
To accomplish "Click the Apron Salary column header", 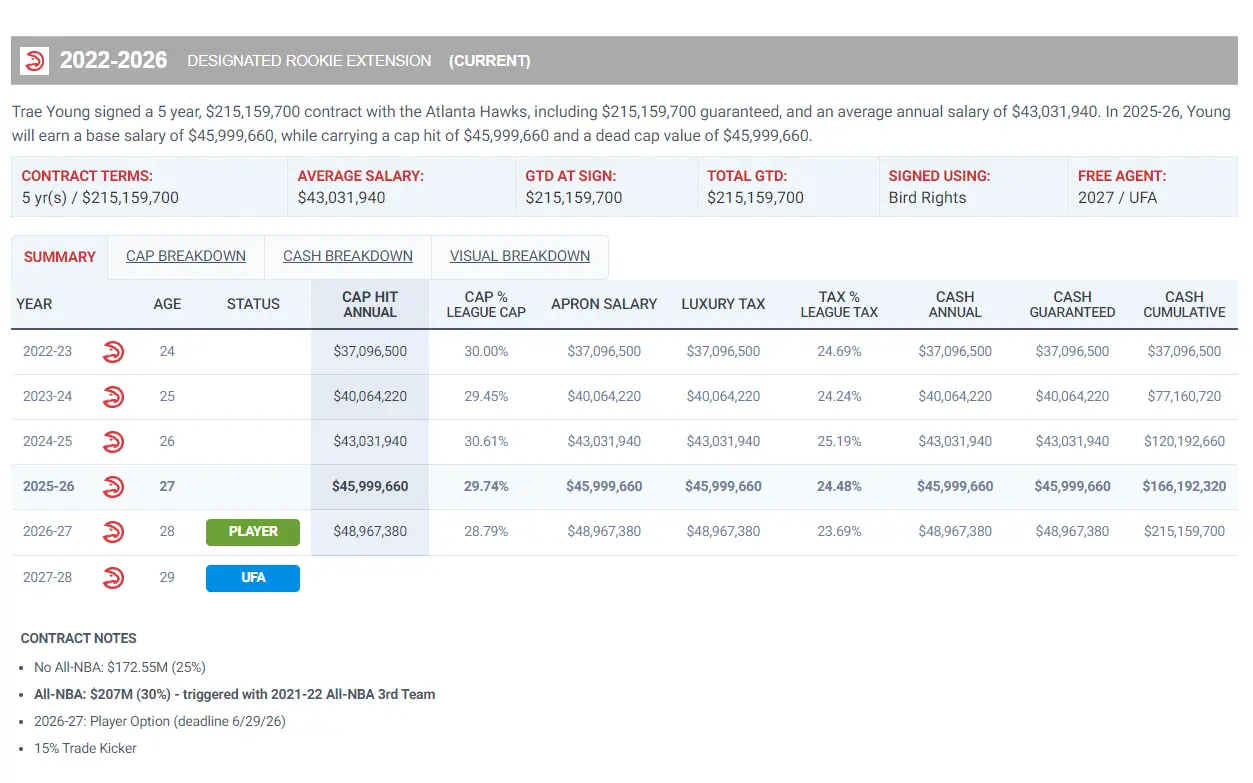I will point(604,304).
